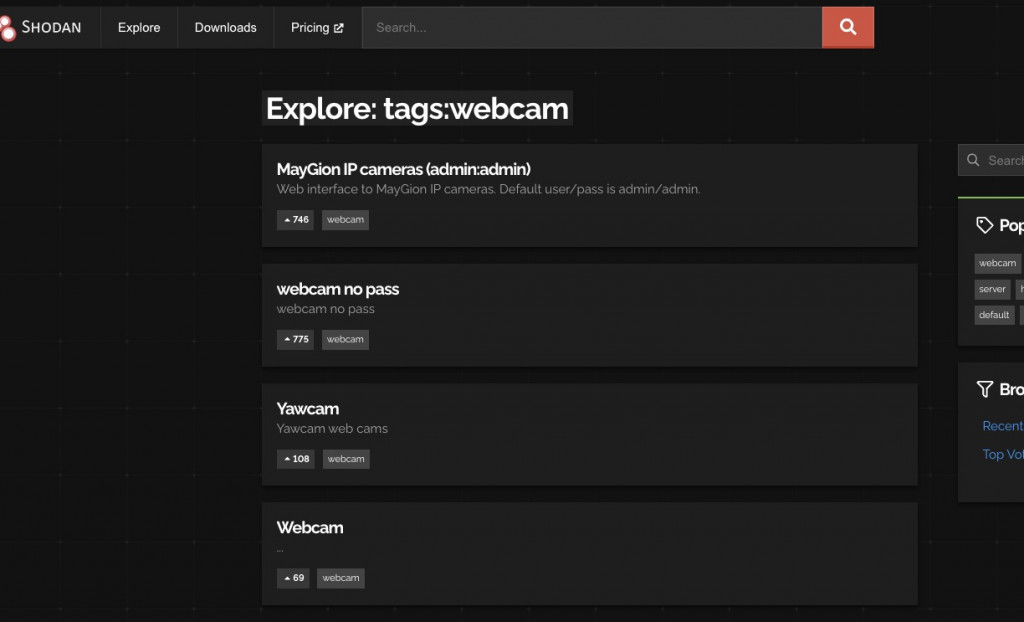Open the Yawcam result title

point(308,409)
